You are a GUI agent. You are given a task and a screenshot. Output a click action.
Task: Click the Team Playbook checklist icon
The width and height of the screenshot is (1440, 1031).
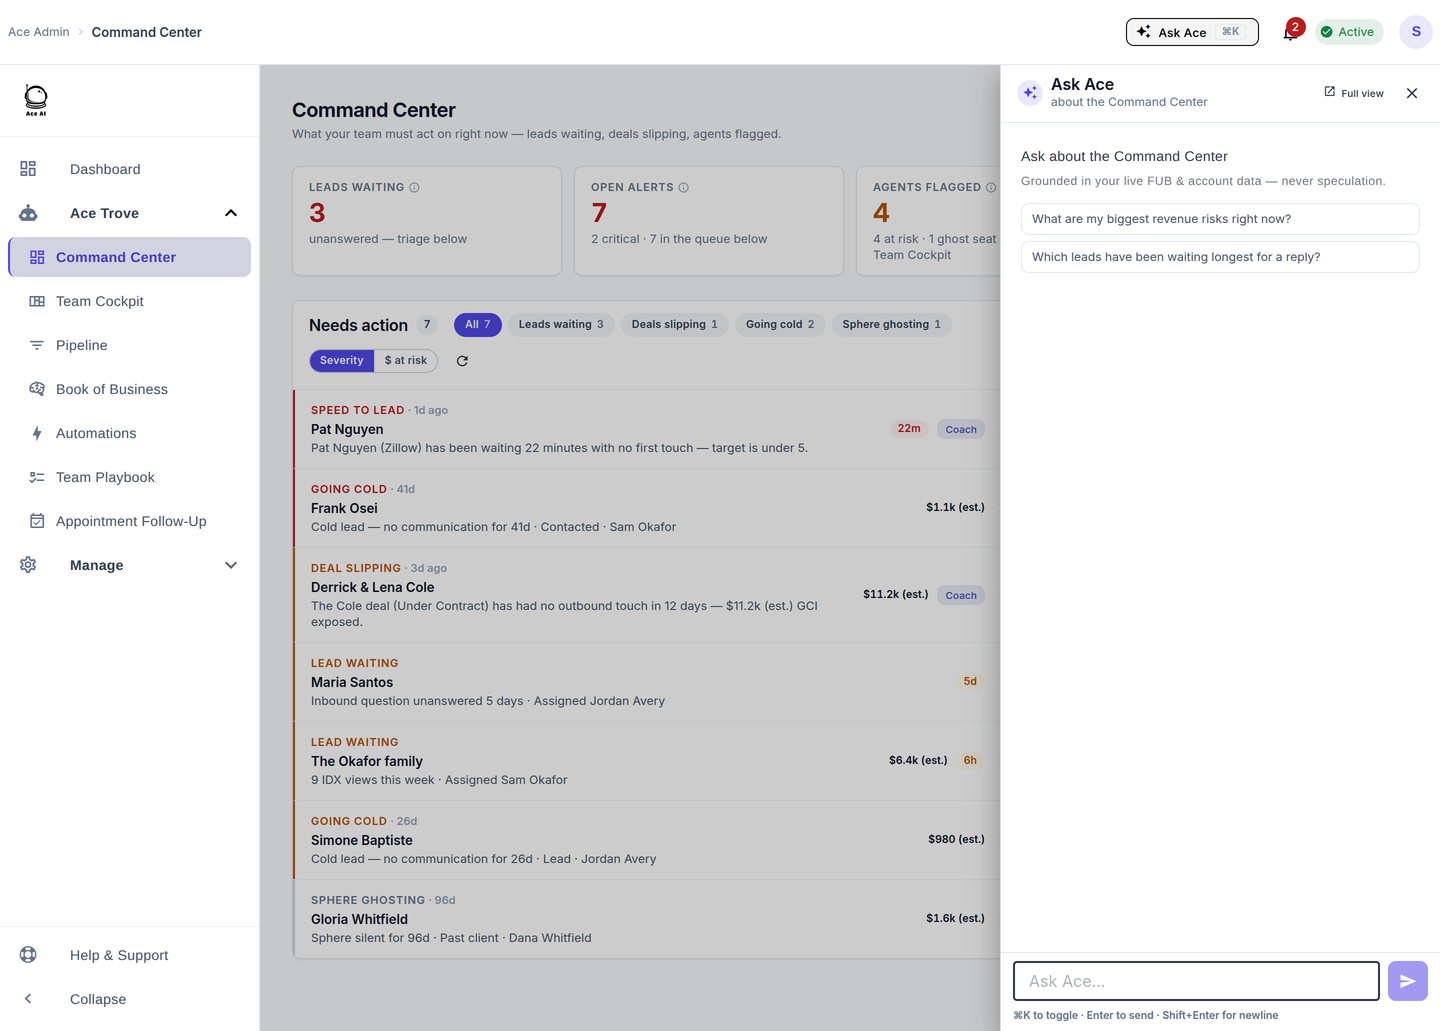coord(37,477)
